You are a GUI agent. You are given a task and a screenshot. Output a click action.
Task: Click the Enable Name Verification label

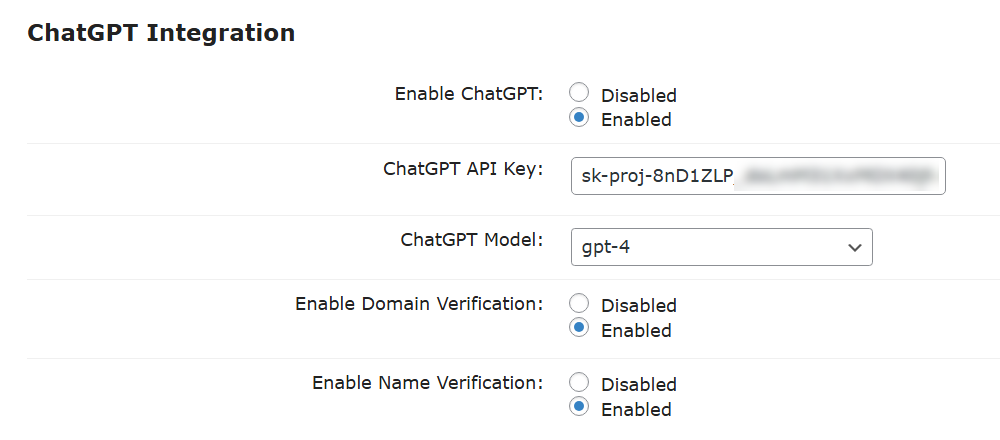427,383
